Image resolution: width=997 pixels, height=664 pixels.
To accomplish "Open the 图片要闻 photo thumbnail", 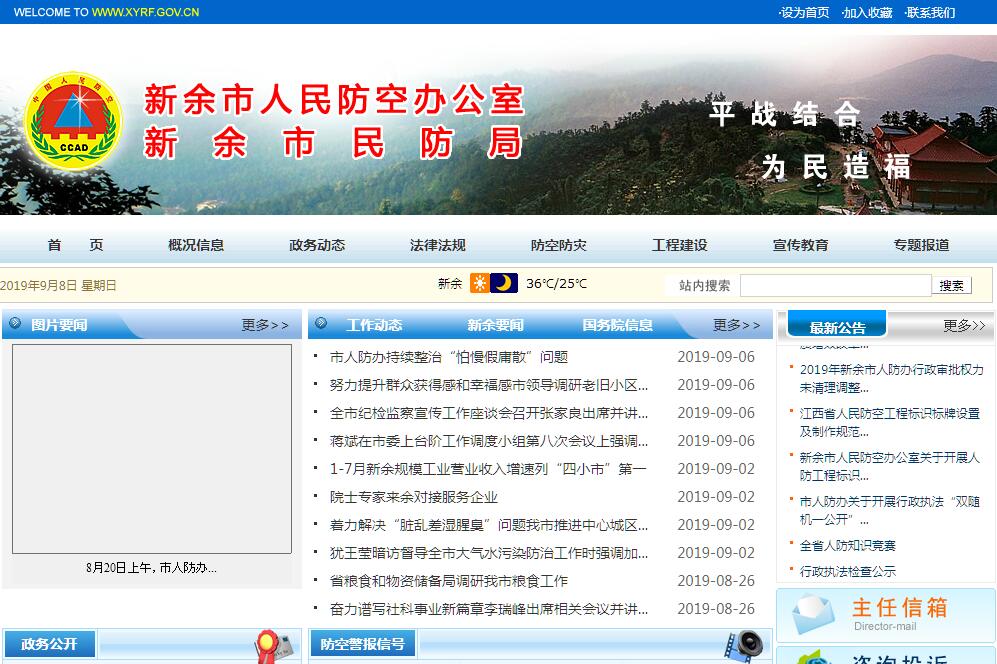I will 152,449.
